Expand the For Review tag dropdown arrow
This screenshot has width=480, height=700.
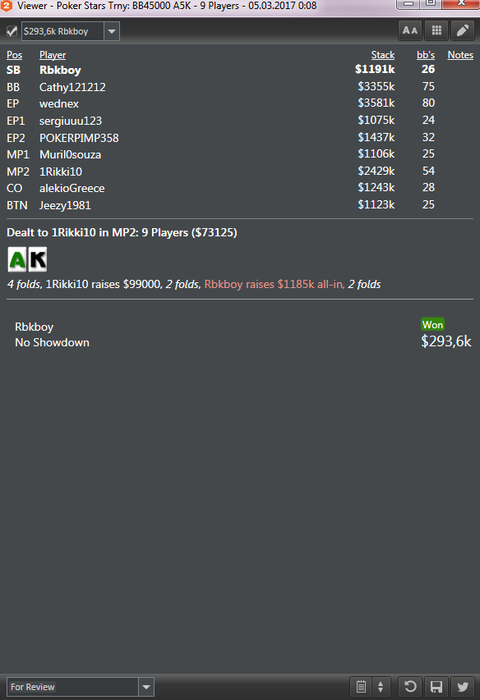pyautogui.click(x=146, y=687)
